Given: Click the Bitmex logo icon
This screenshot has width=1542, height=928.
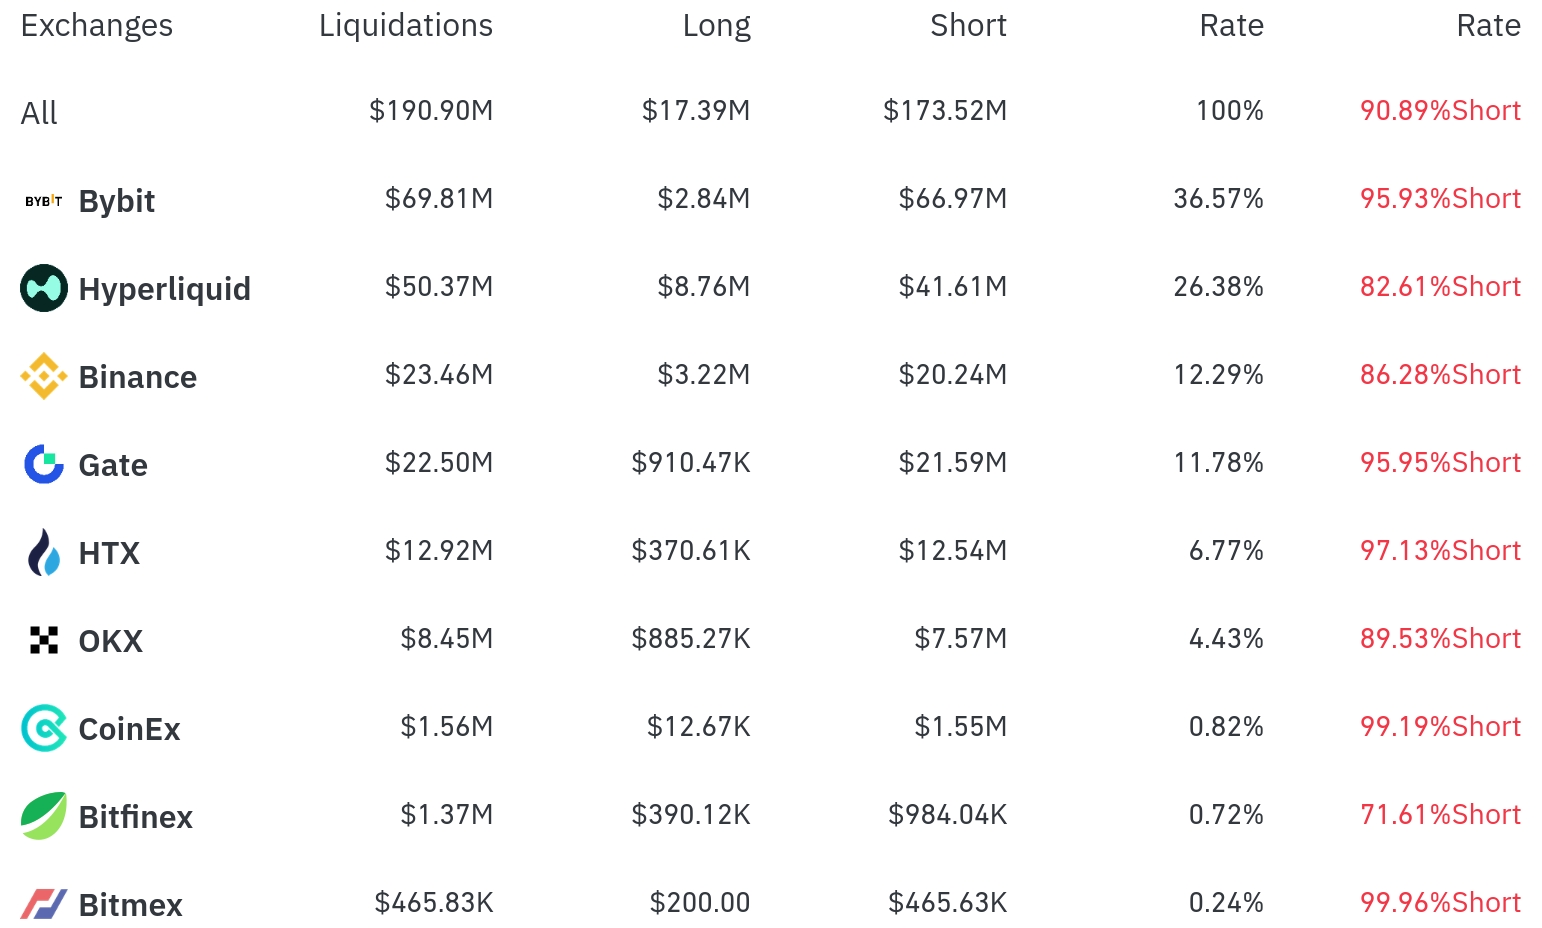Looking at the screenshot, I should tap(44, 904).
